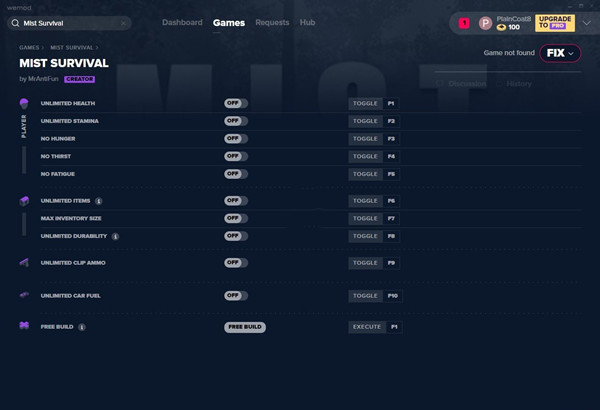Click the PlainCoat8 profile avatar
The width and height of the screenshot is (600, 410).
485,23
